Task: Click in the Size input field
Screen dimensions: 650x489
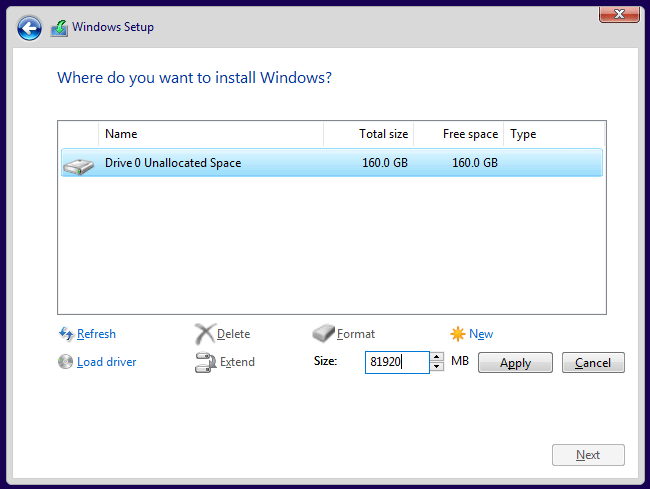Action: click(x=396, y=362)
